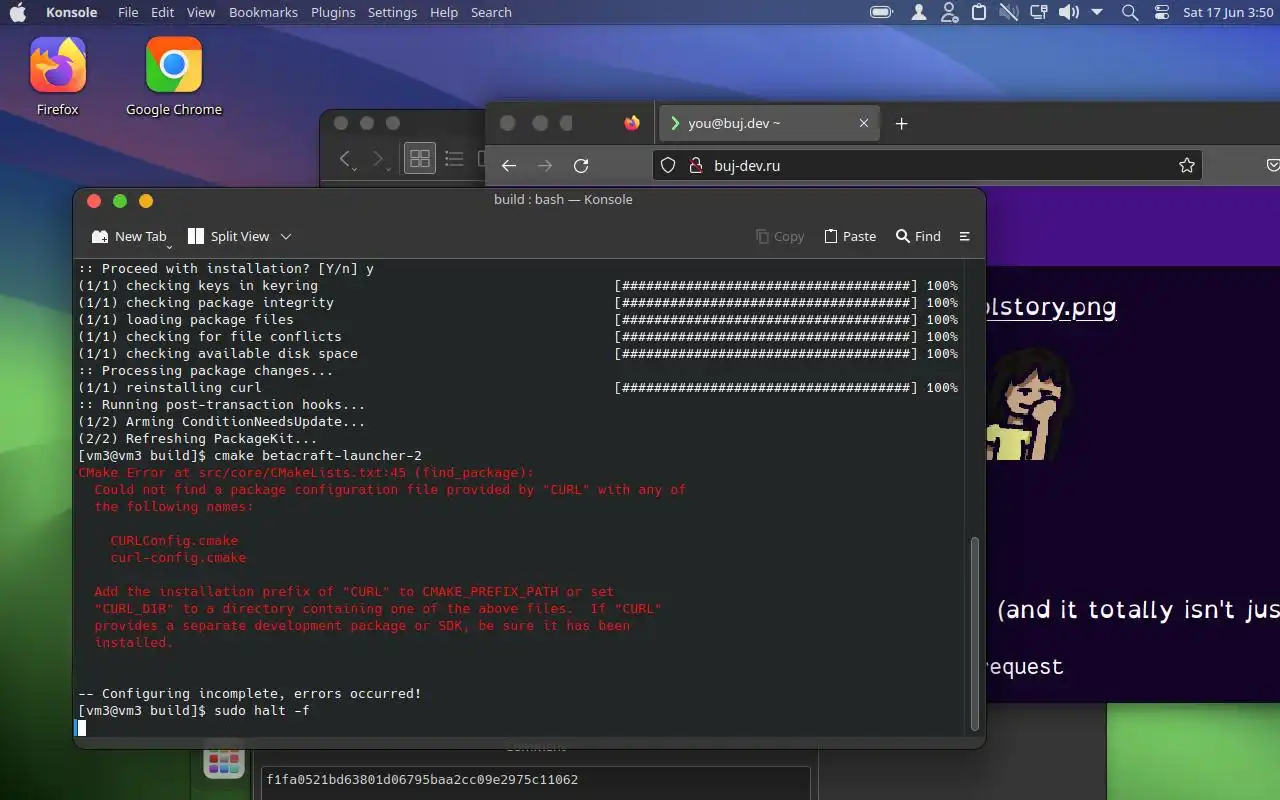Click the crossed-out muted microphone tray icon
The height and width of the screenshot is (800, 1280).
pyautogui.click(x=1008, y=12)
